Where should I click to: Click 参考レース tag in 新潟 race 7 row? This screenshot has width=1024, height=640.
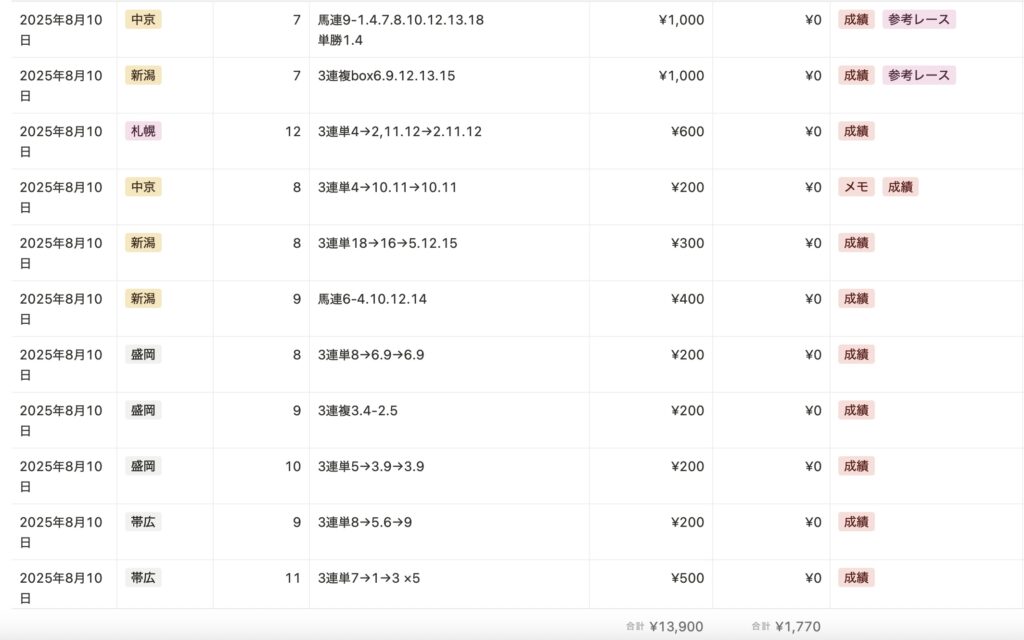click(x=919, y=75)
